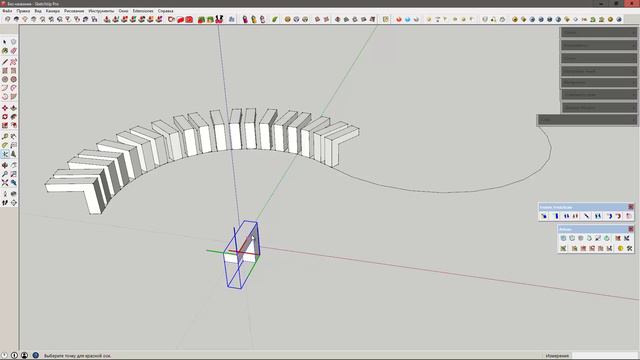Select the Rotated Rectangle tool
Screen dimensions: 640x360
point(13,71)
